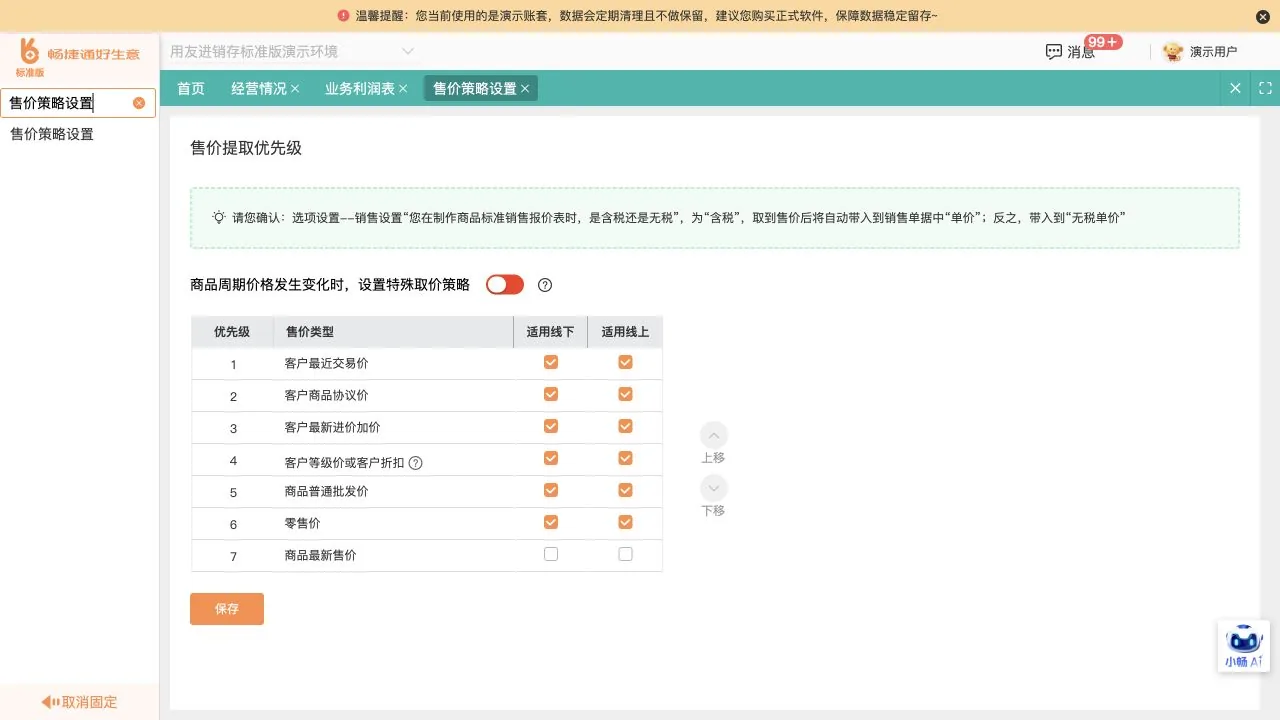
Task: Close the 业务利润表 tab
Action: (403, 89)
